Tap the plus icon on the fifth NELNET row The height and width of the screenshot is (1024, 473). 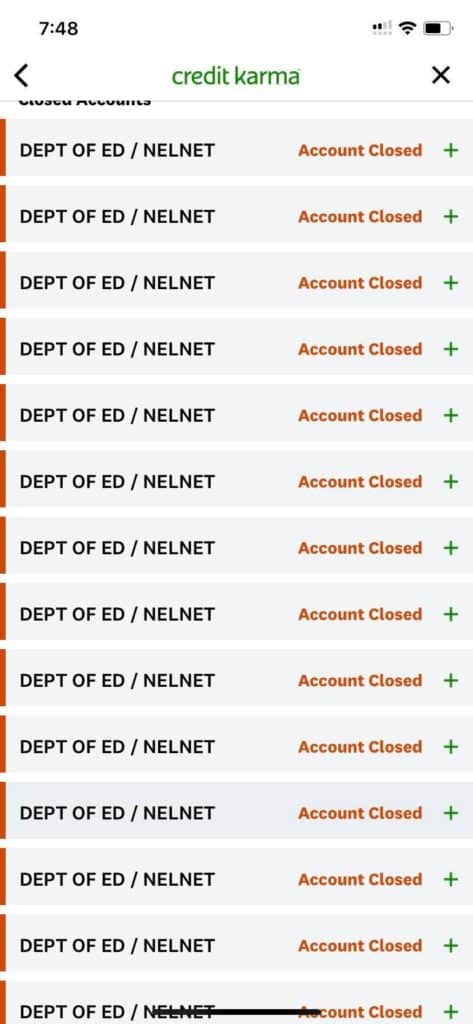click(x=451, y=415)
